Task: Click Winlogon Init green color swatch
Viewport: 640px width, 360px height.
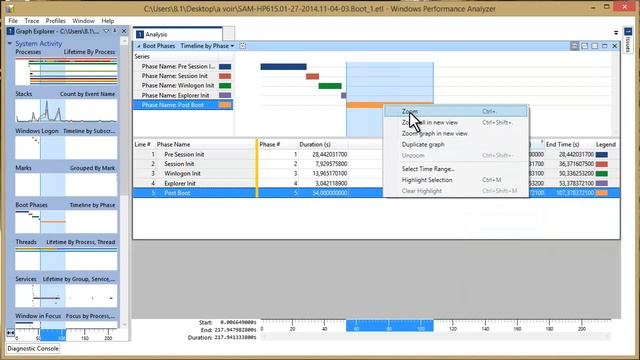Action: click(x=225, y=86)
